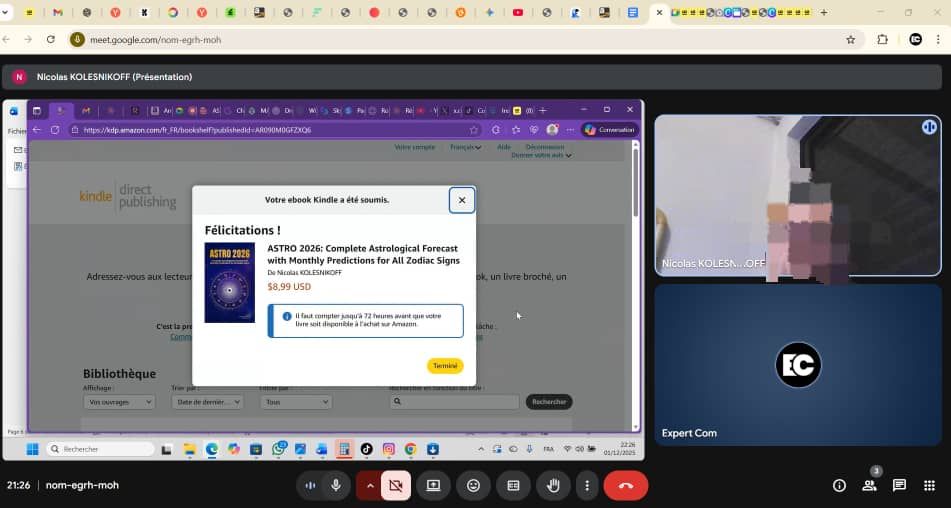Select the Expert Com participant tile

coord(798,365)
